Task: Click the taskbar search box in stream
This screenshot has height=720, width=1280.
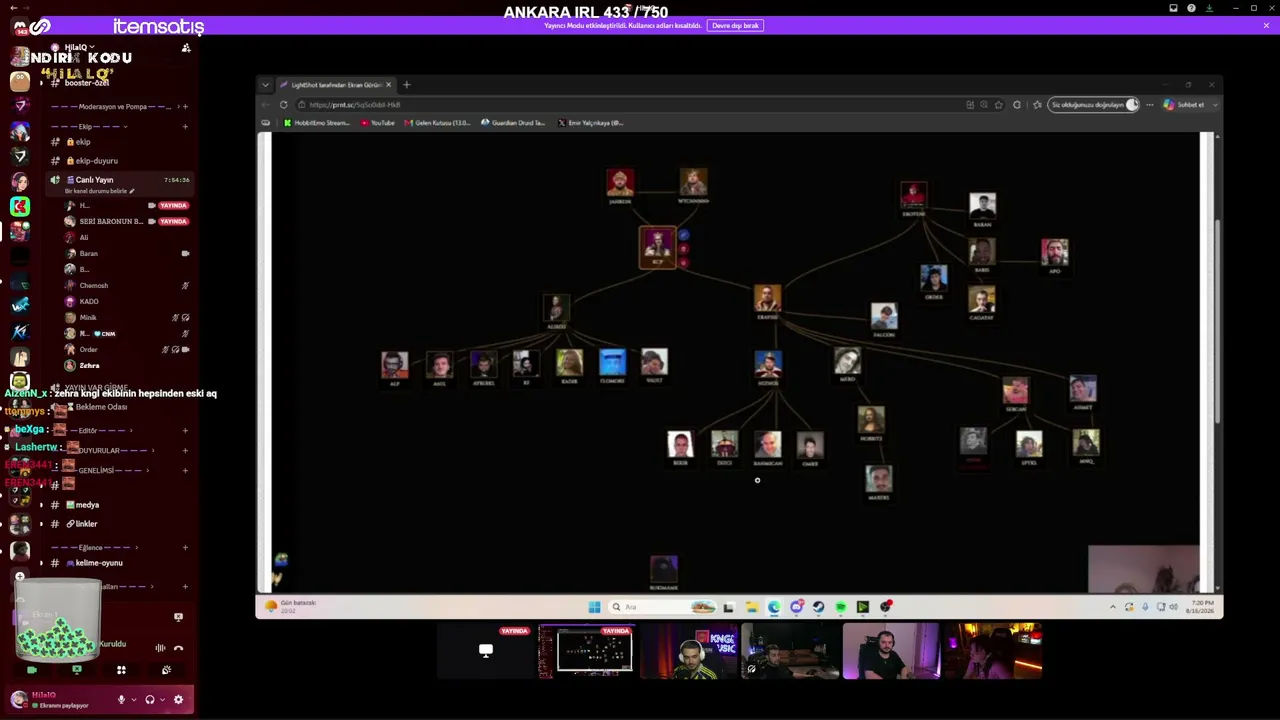Action: 662,607
